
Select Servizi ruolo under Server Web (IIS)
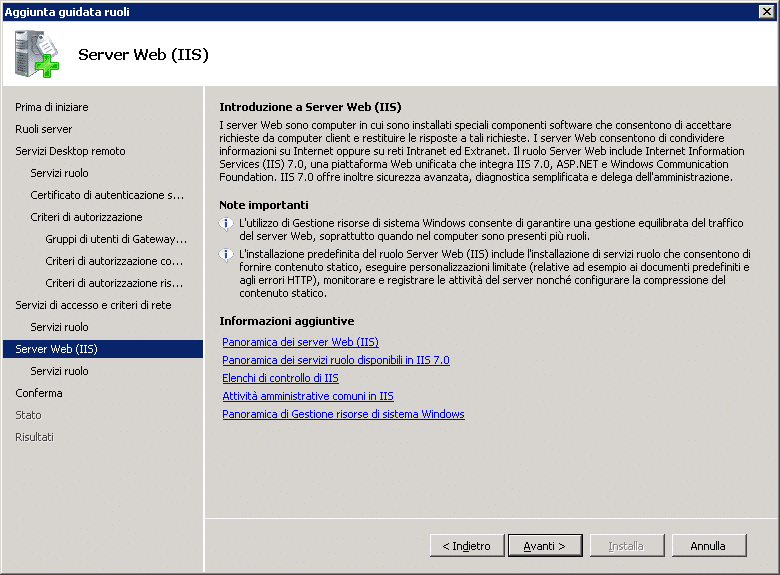point(59,371)
